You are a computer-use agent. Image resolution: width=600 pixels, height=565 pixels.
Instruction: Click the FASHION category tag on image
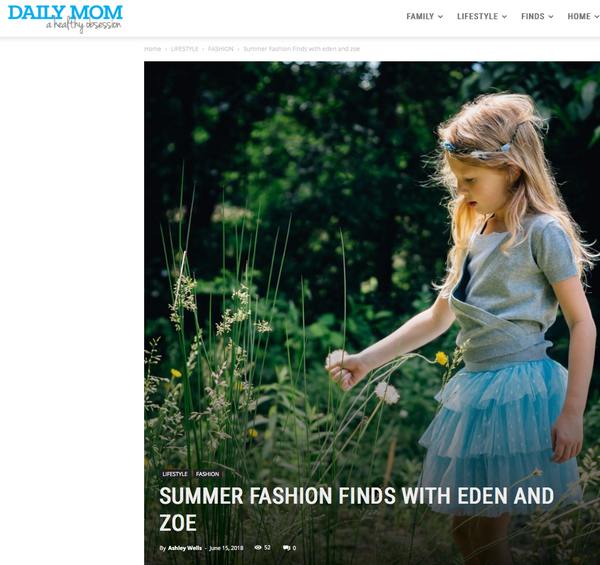pyautogui.click(x=207, y=474)
